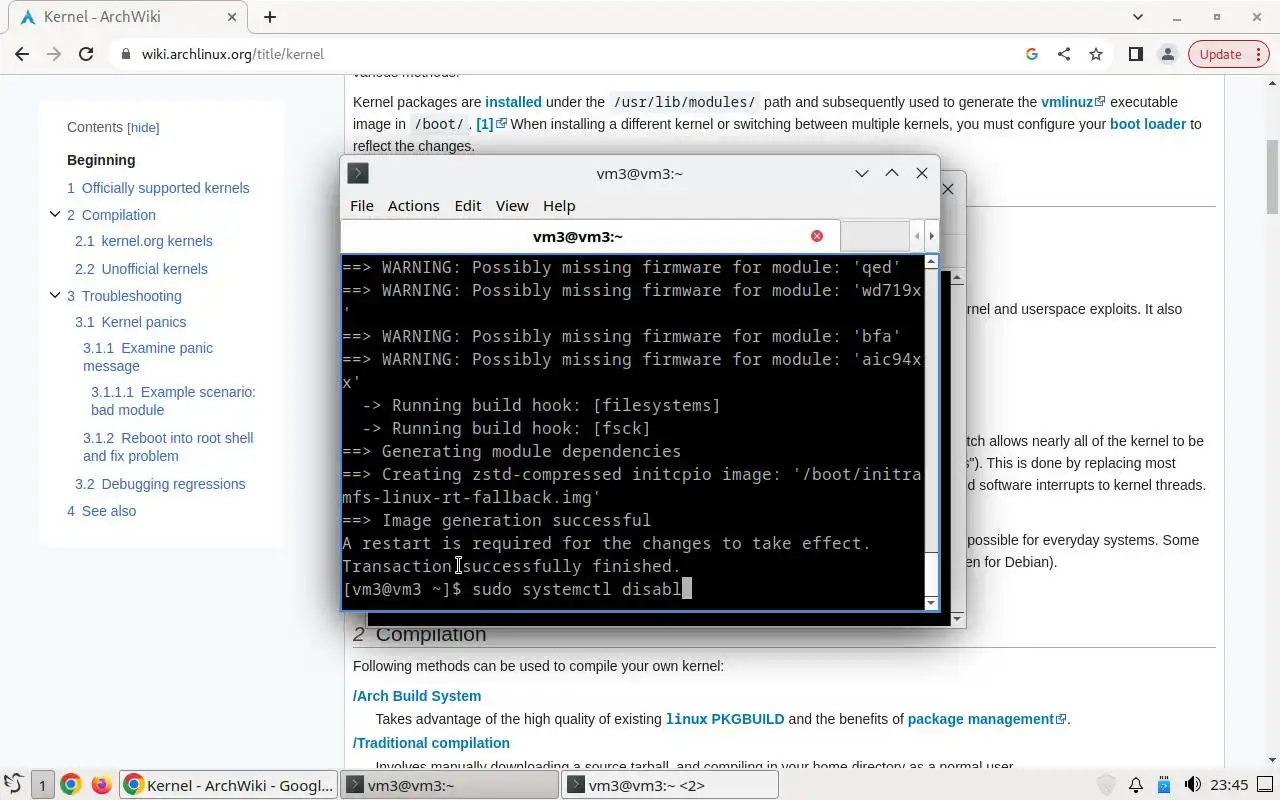Toggle the Chrome side panel
This screenshot has width=1280, height=800.
pyautogui.click(x=1135, y=54)
